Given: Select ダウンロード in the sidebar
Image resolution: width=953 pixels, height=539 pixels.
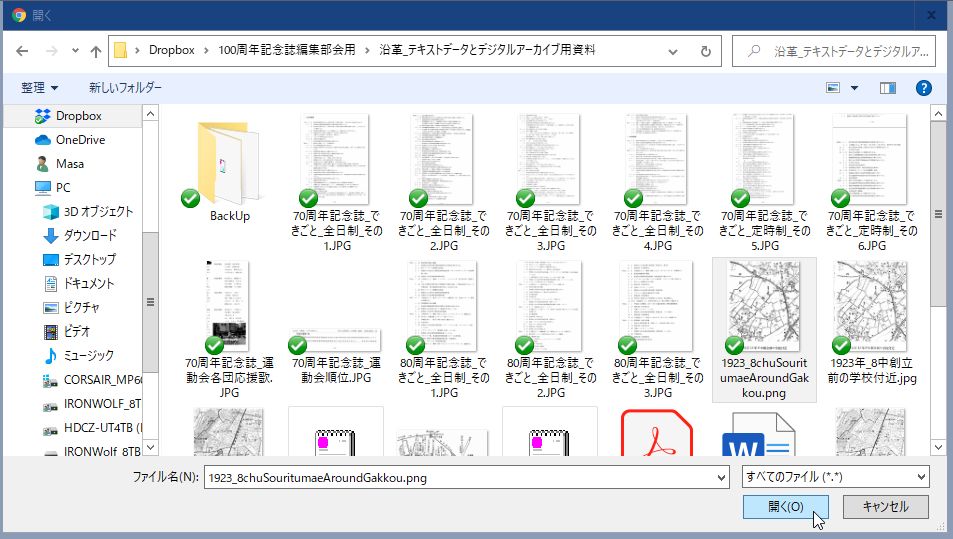Looking at the screenshot, I should (89, 235).
